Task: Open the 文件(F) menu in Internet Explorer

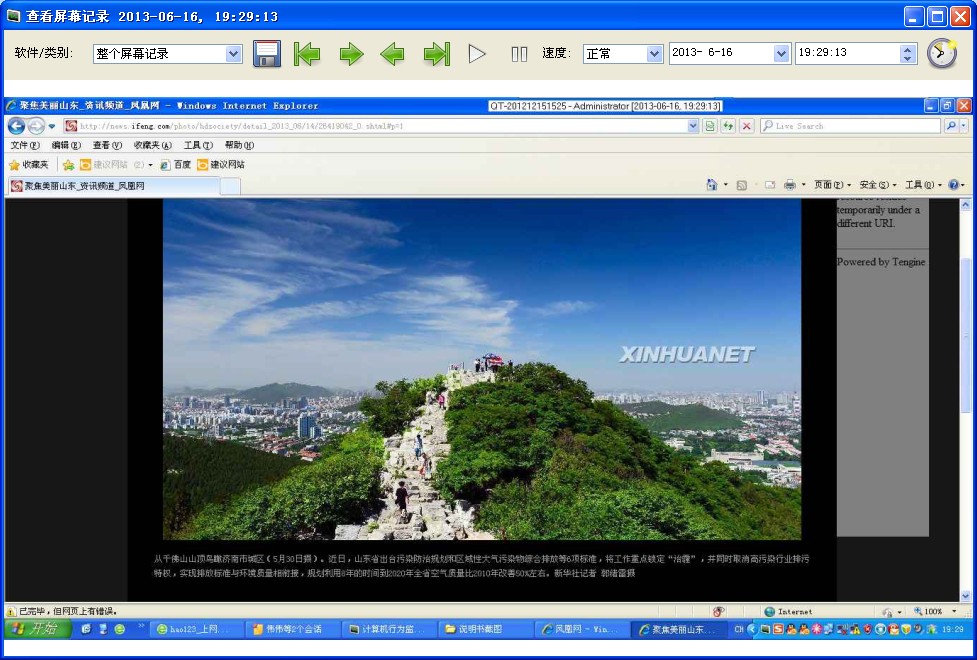Action: 25,145
